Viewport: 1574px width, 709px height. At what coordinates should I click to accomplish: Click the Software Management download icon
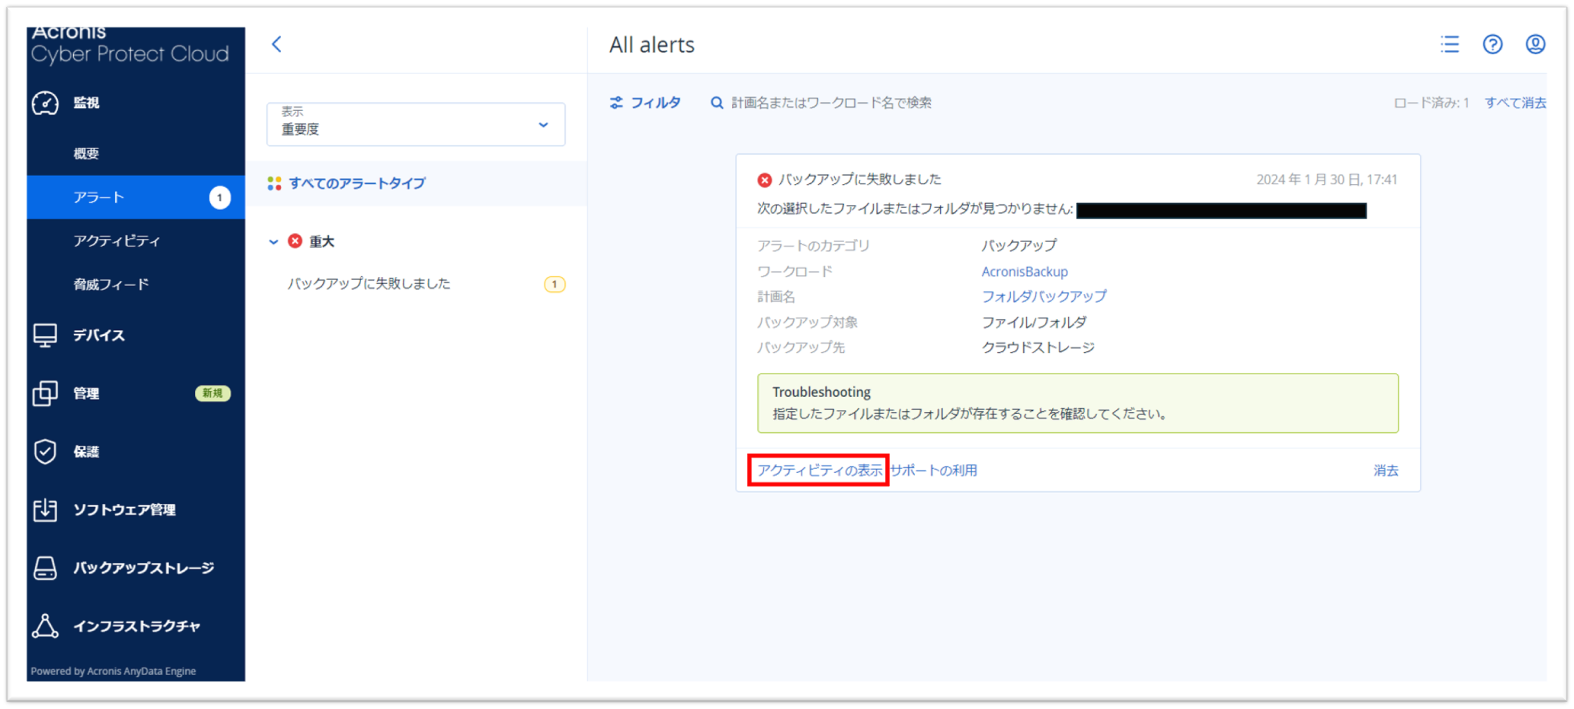point(45,510)
